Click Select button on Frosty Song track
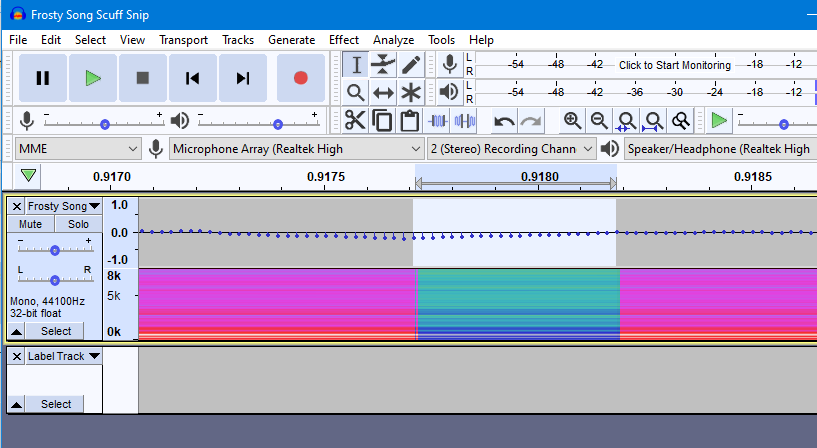 (x=56, y=331)
